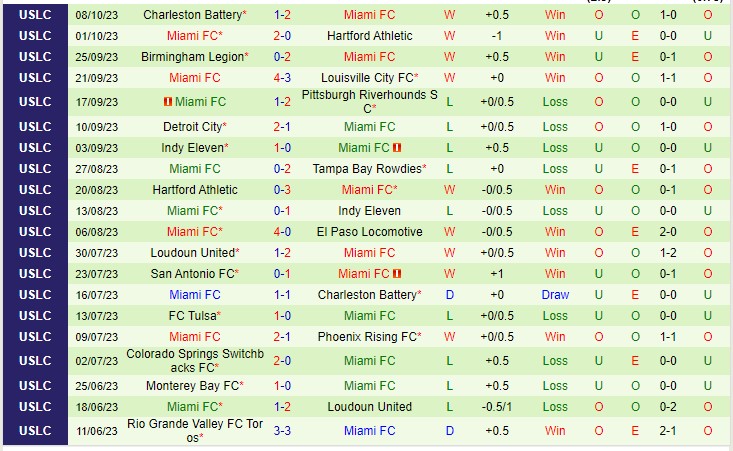Click red card icon in Indy Eleven 1-0 match
This screenshot has width=733, height=451.
pos(397,148)
